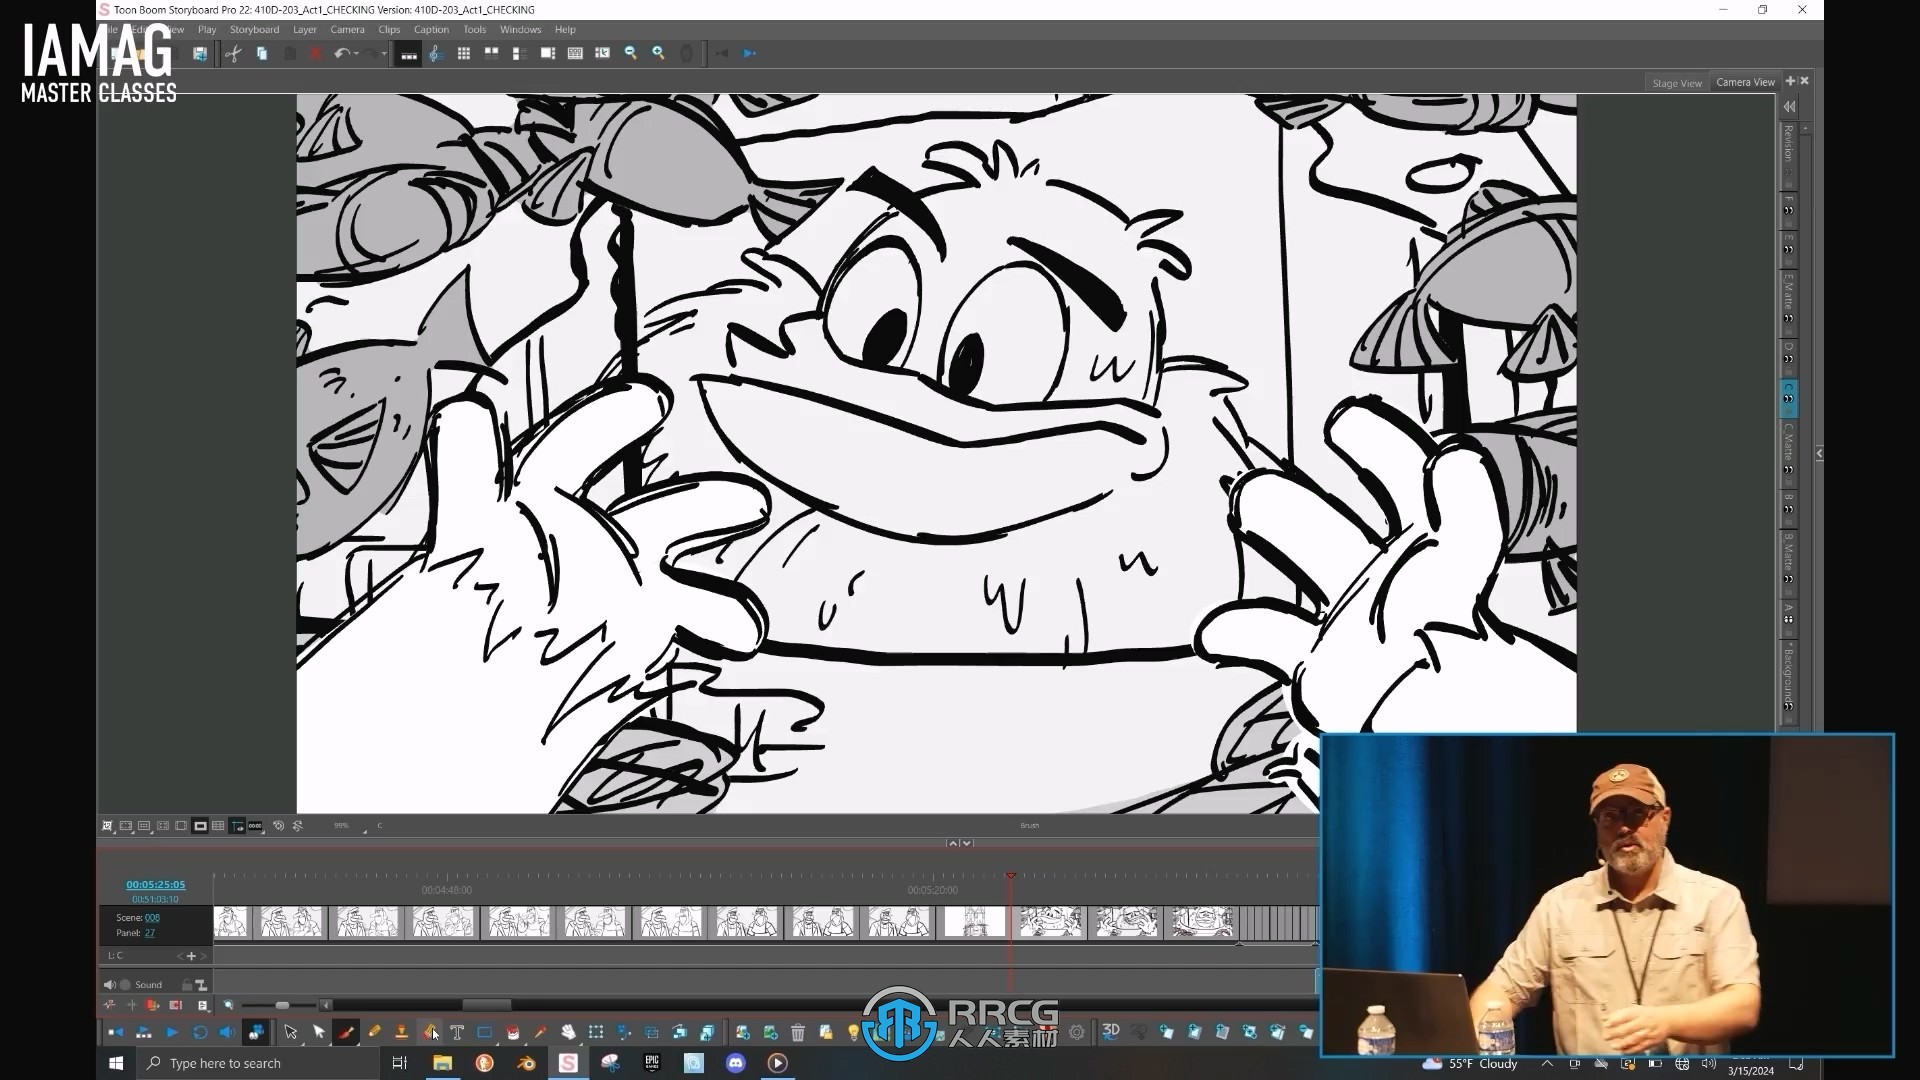Screen dimensions: 1920x1080
Task: Click the scissors Cut icon
Action: [x=233, y=54]
